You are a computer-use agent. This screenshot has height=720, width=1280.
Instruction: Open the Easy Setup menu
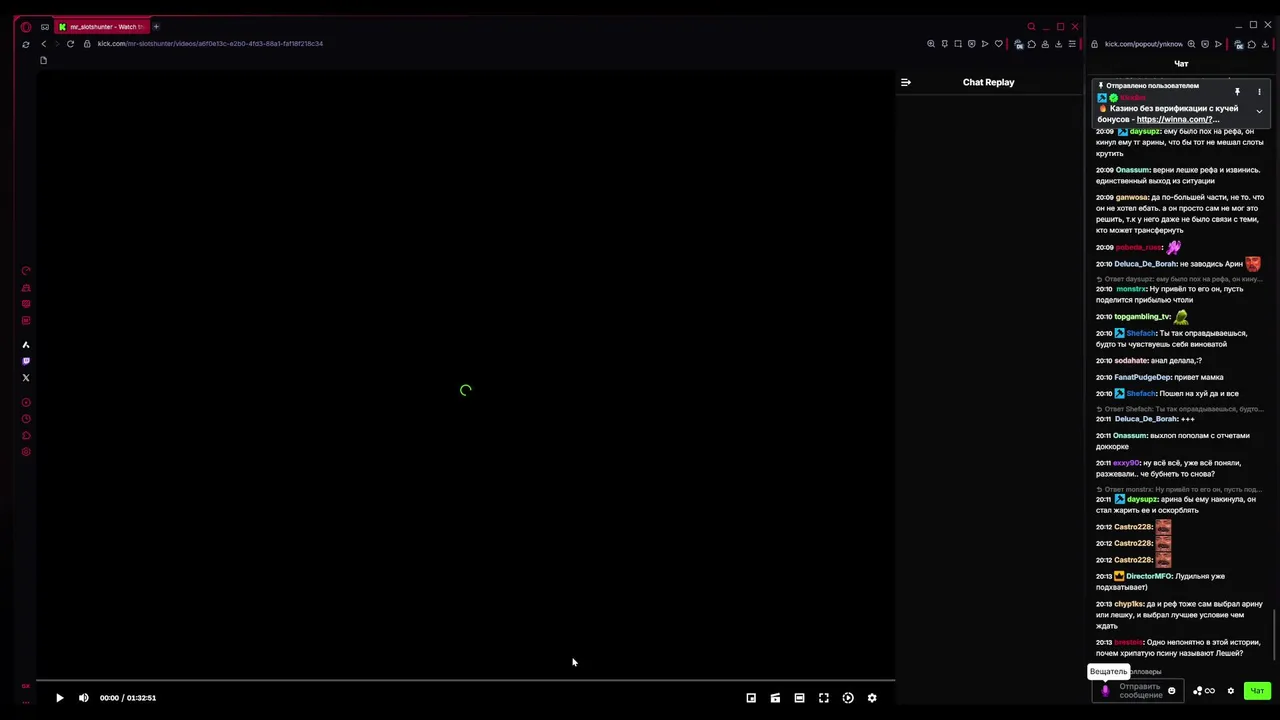click(1073, 44)
